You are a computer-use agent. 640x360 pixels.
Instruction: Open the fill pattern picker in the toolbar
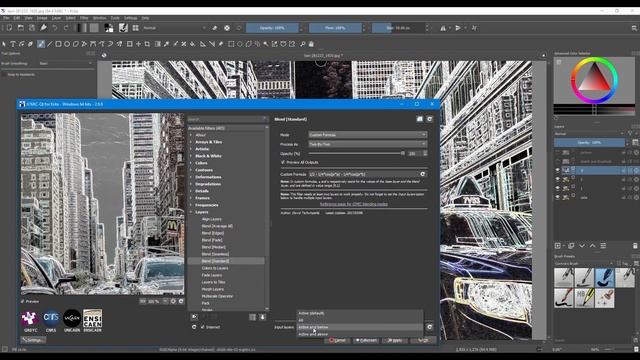(94, 28)
